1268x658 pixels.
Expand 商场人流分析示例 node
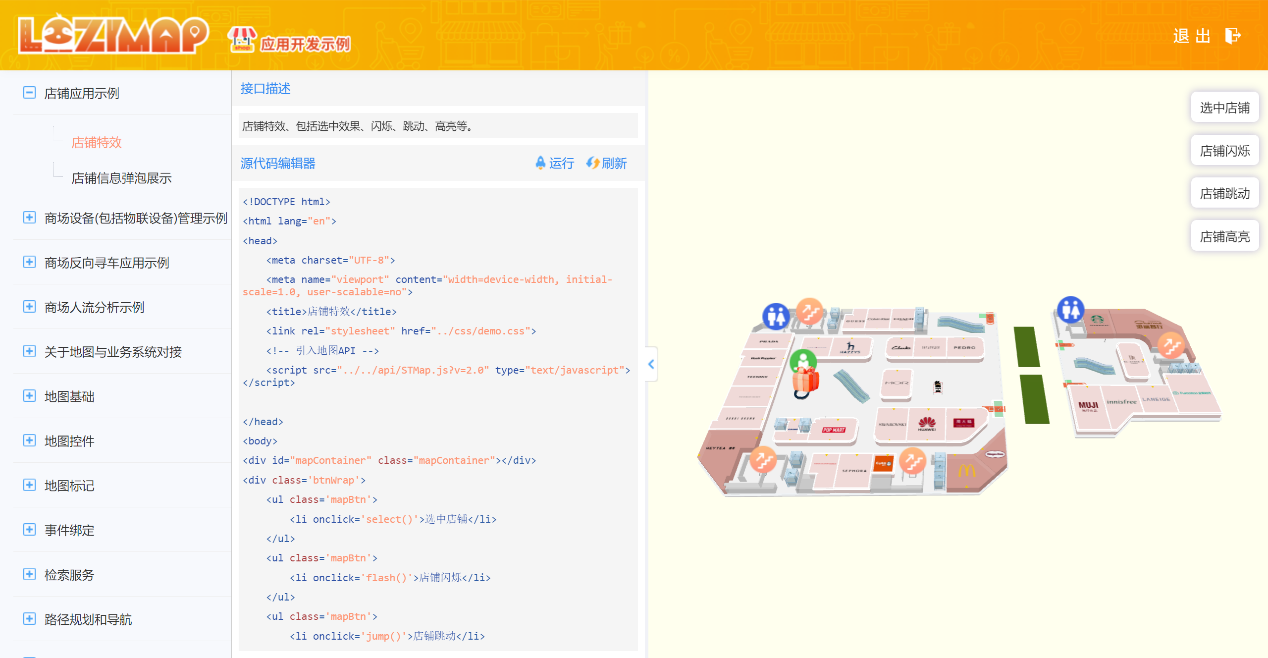[x=29, y=307]
